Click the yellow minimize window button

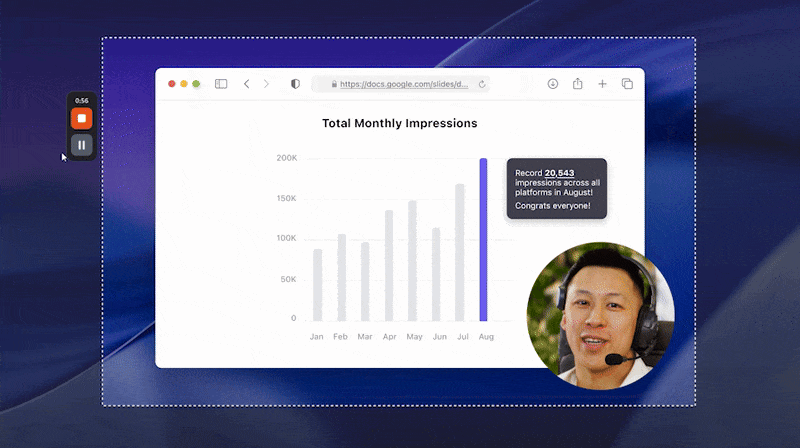point(184,84)
